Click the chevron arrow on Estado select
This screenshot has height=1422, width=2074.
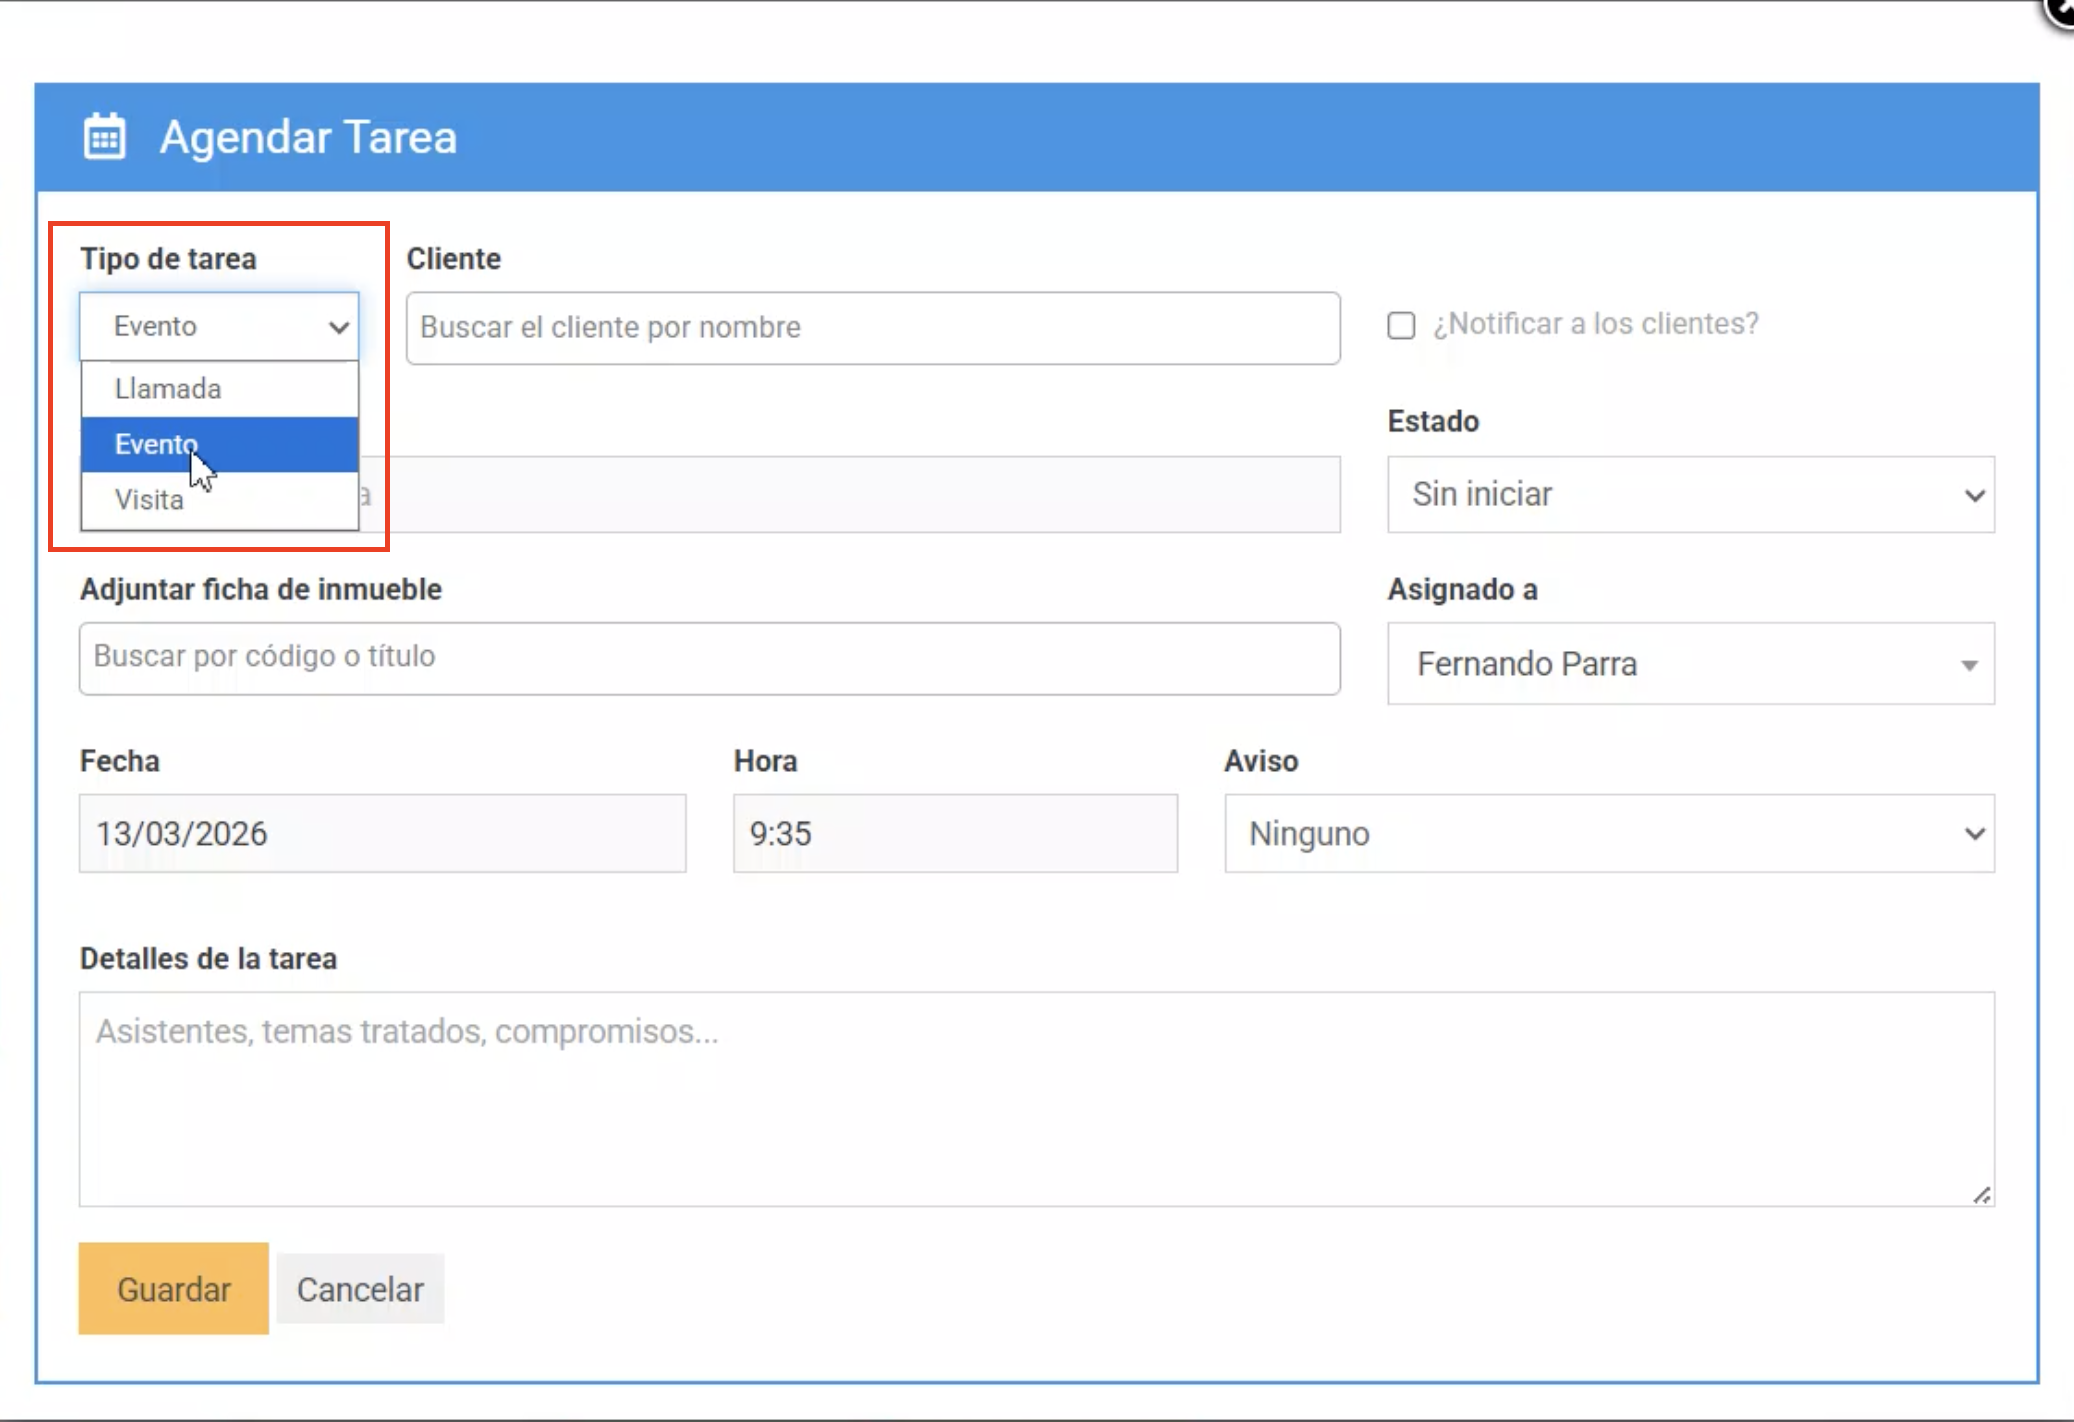click(x=1974, y=496)
